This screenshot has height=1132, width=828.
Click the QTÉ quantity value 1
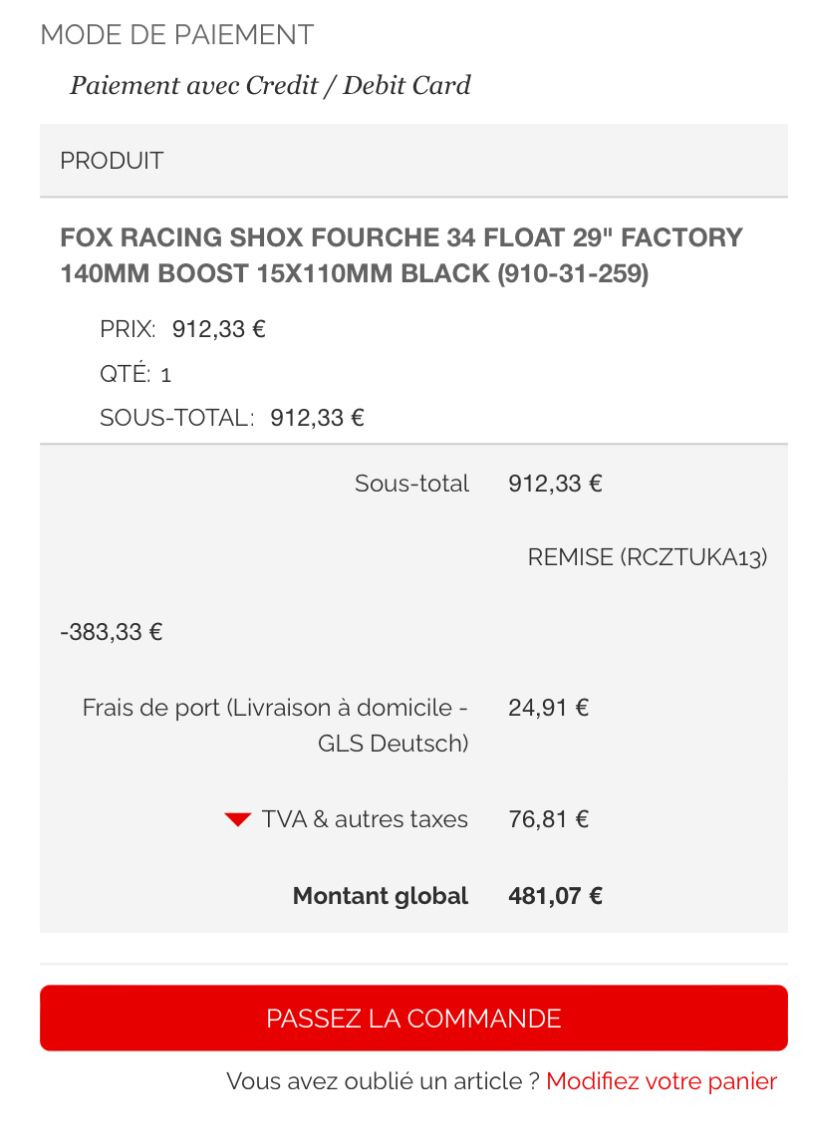tap(166, 375)
